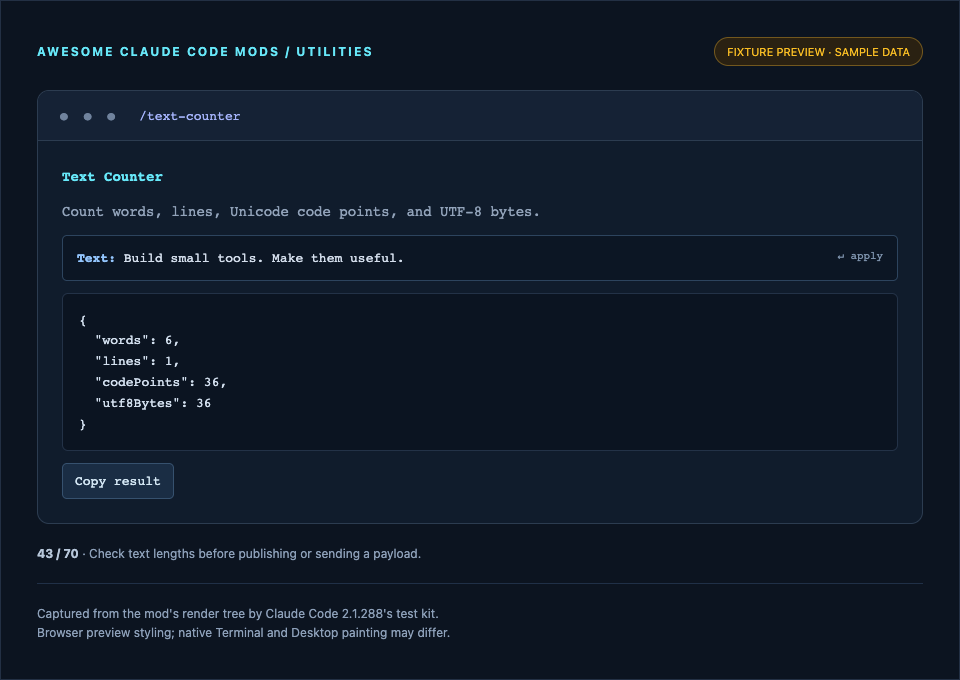
Task: Click 'Check text lengths before publishing' caption
Action: pos(255,554)
